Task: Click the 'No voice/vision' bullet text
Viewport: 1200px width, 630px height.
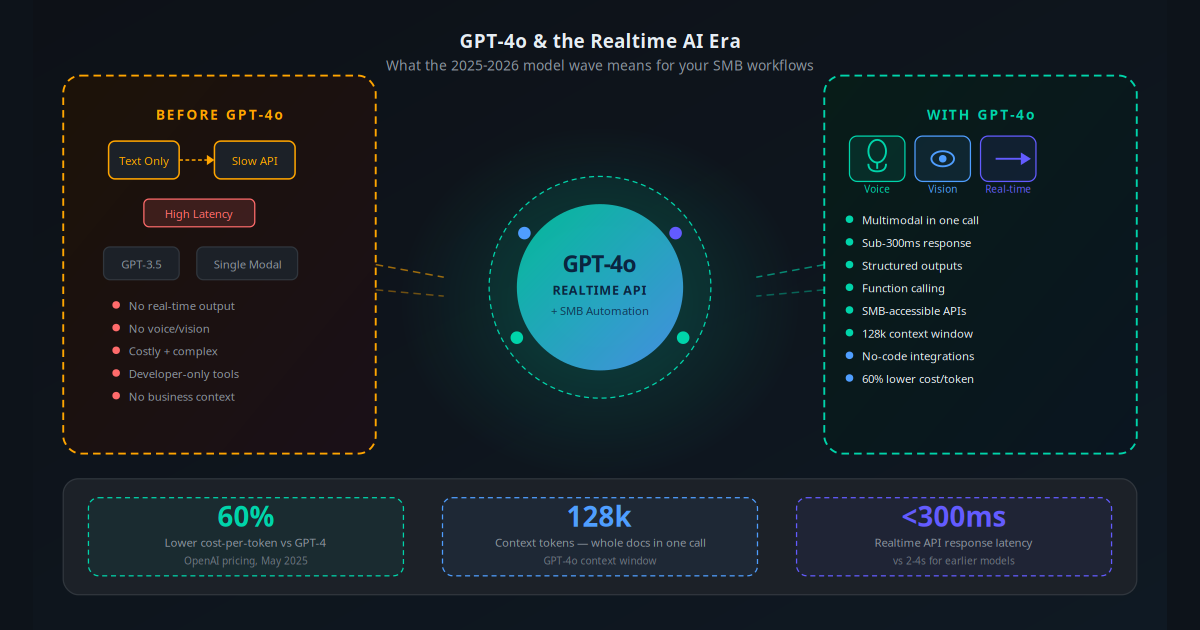Action: [169, 329]
